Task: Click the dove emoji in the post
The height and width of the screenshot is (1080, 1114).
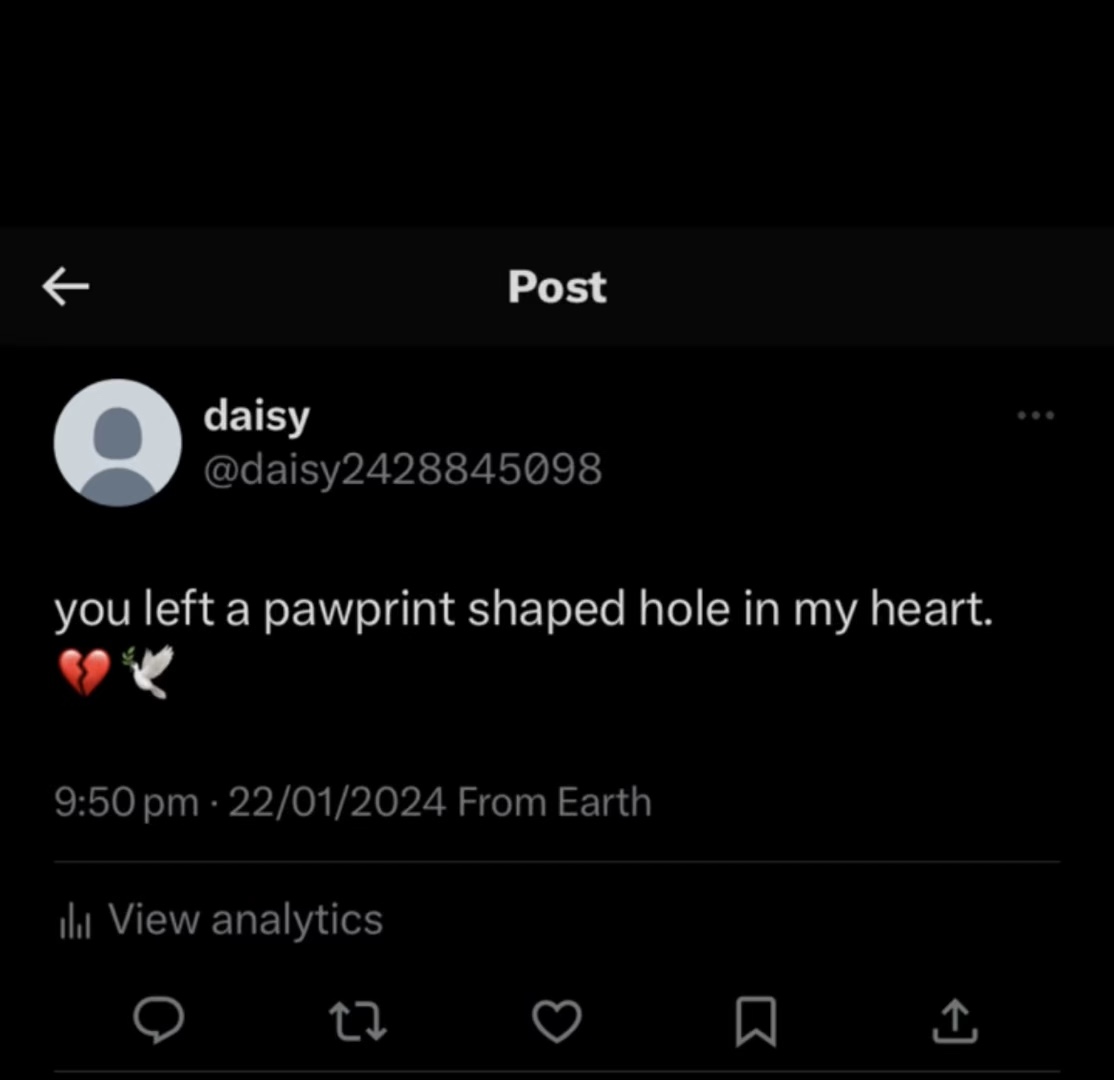Action: tap(148, 671)
